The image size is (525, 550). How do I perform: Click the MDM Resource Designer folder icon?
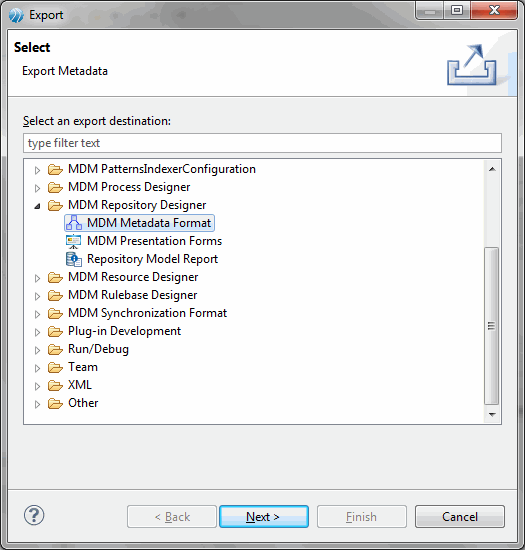pyautogui.click(x=55, y=277)
